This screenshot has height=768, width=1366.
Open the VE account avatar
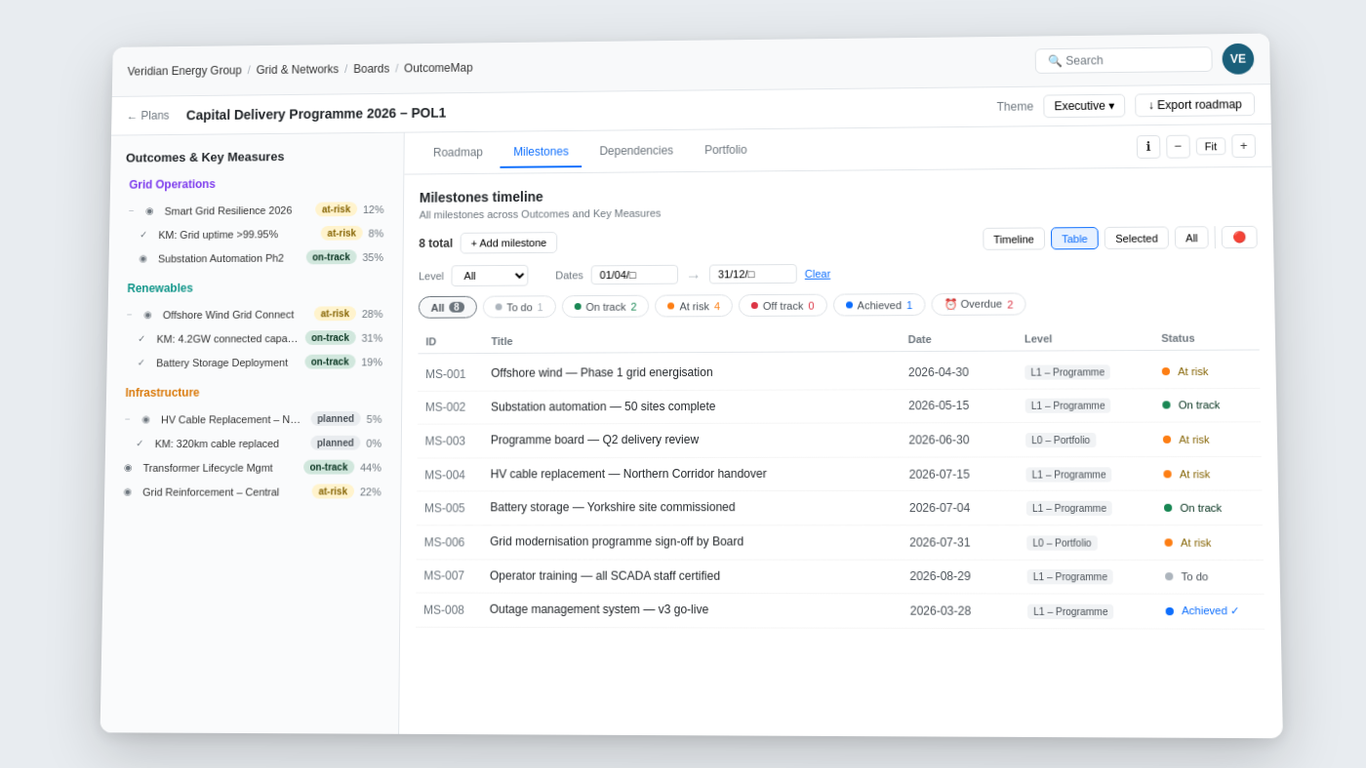[1238, 59]
